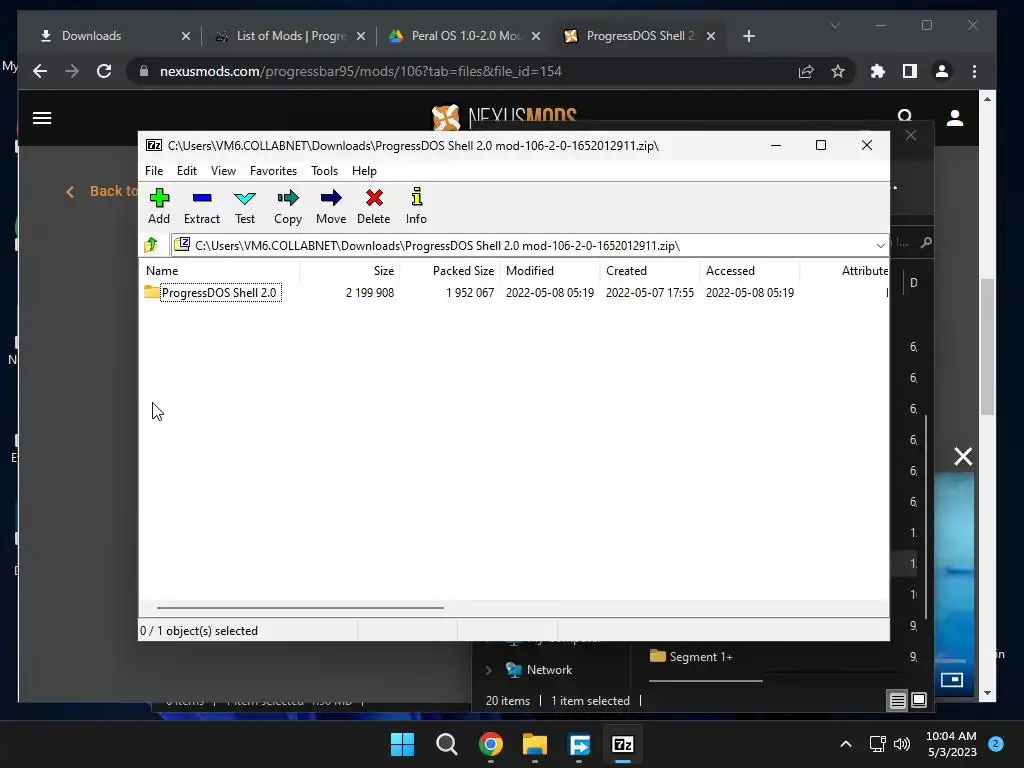Run Test on the archive

pos(245,206)
